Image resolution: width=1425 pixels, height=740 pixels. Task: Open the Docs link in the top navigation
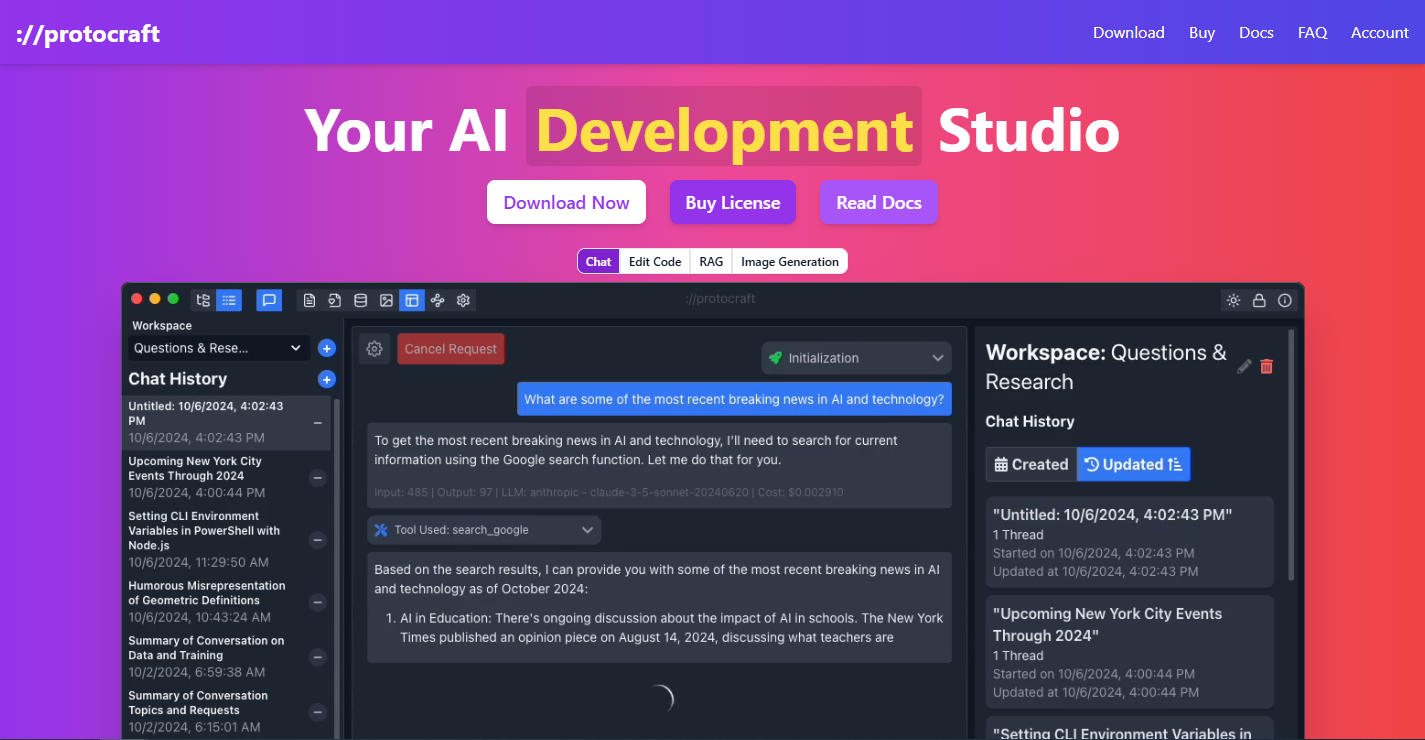pyautogui.click(x=1256, y=32)
